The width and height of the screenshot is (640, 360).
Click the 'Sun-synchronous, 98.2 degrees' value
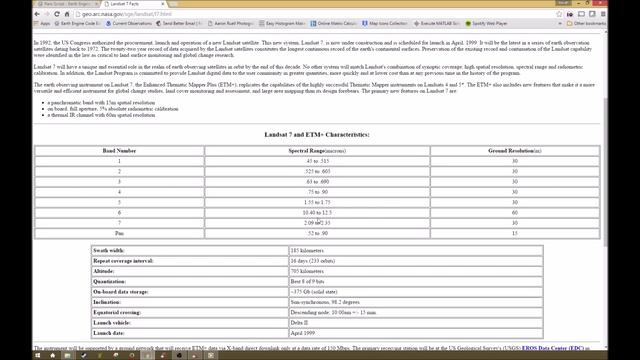pyautogui.click(x=325, y=302)
